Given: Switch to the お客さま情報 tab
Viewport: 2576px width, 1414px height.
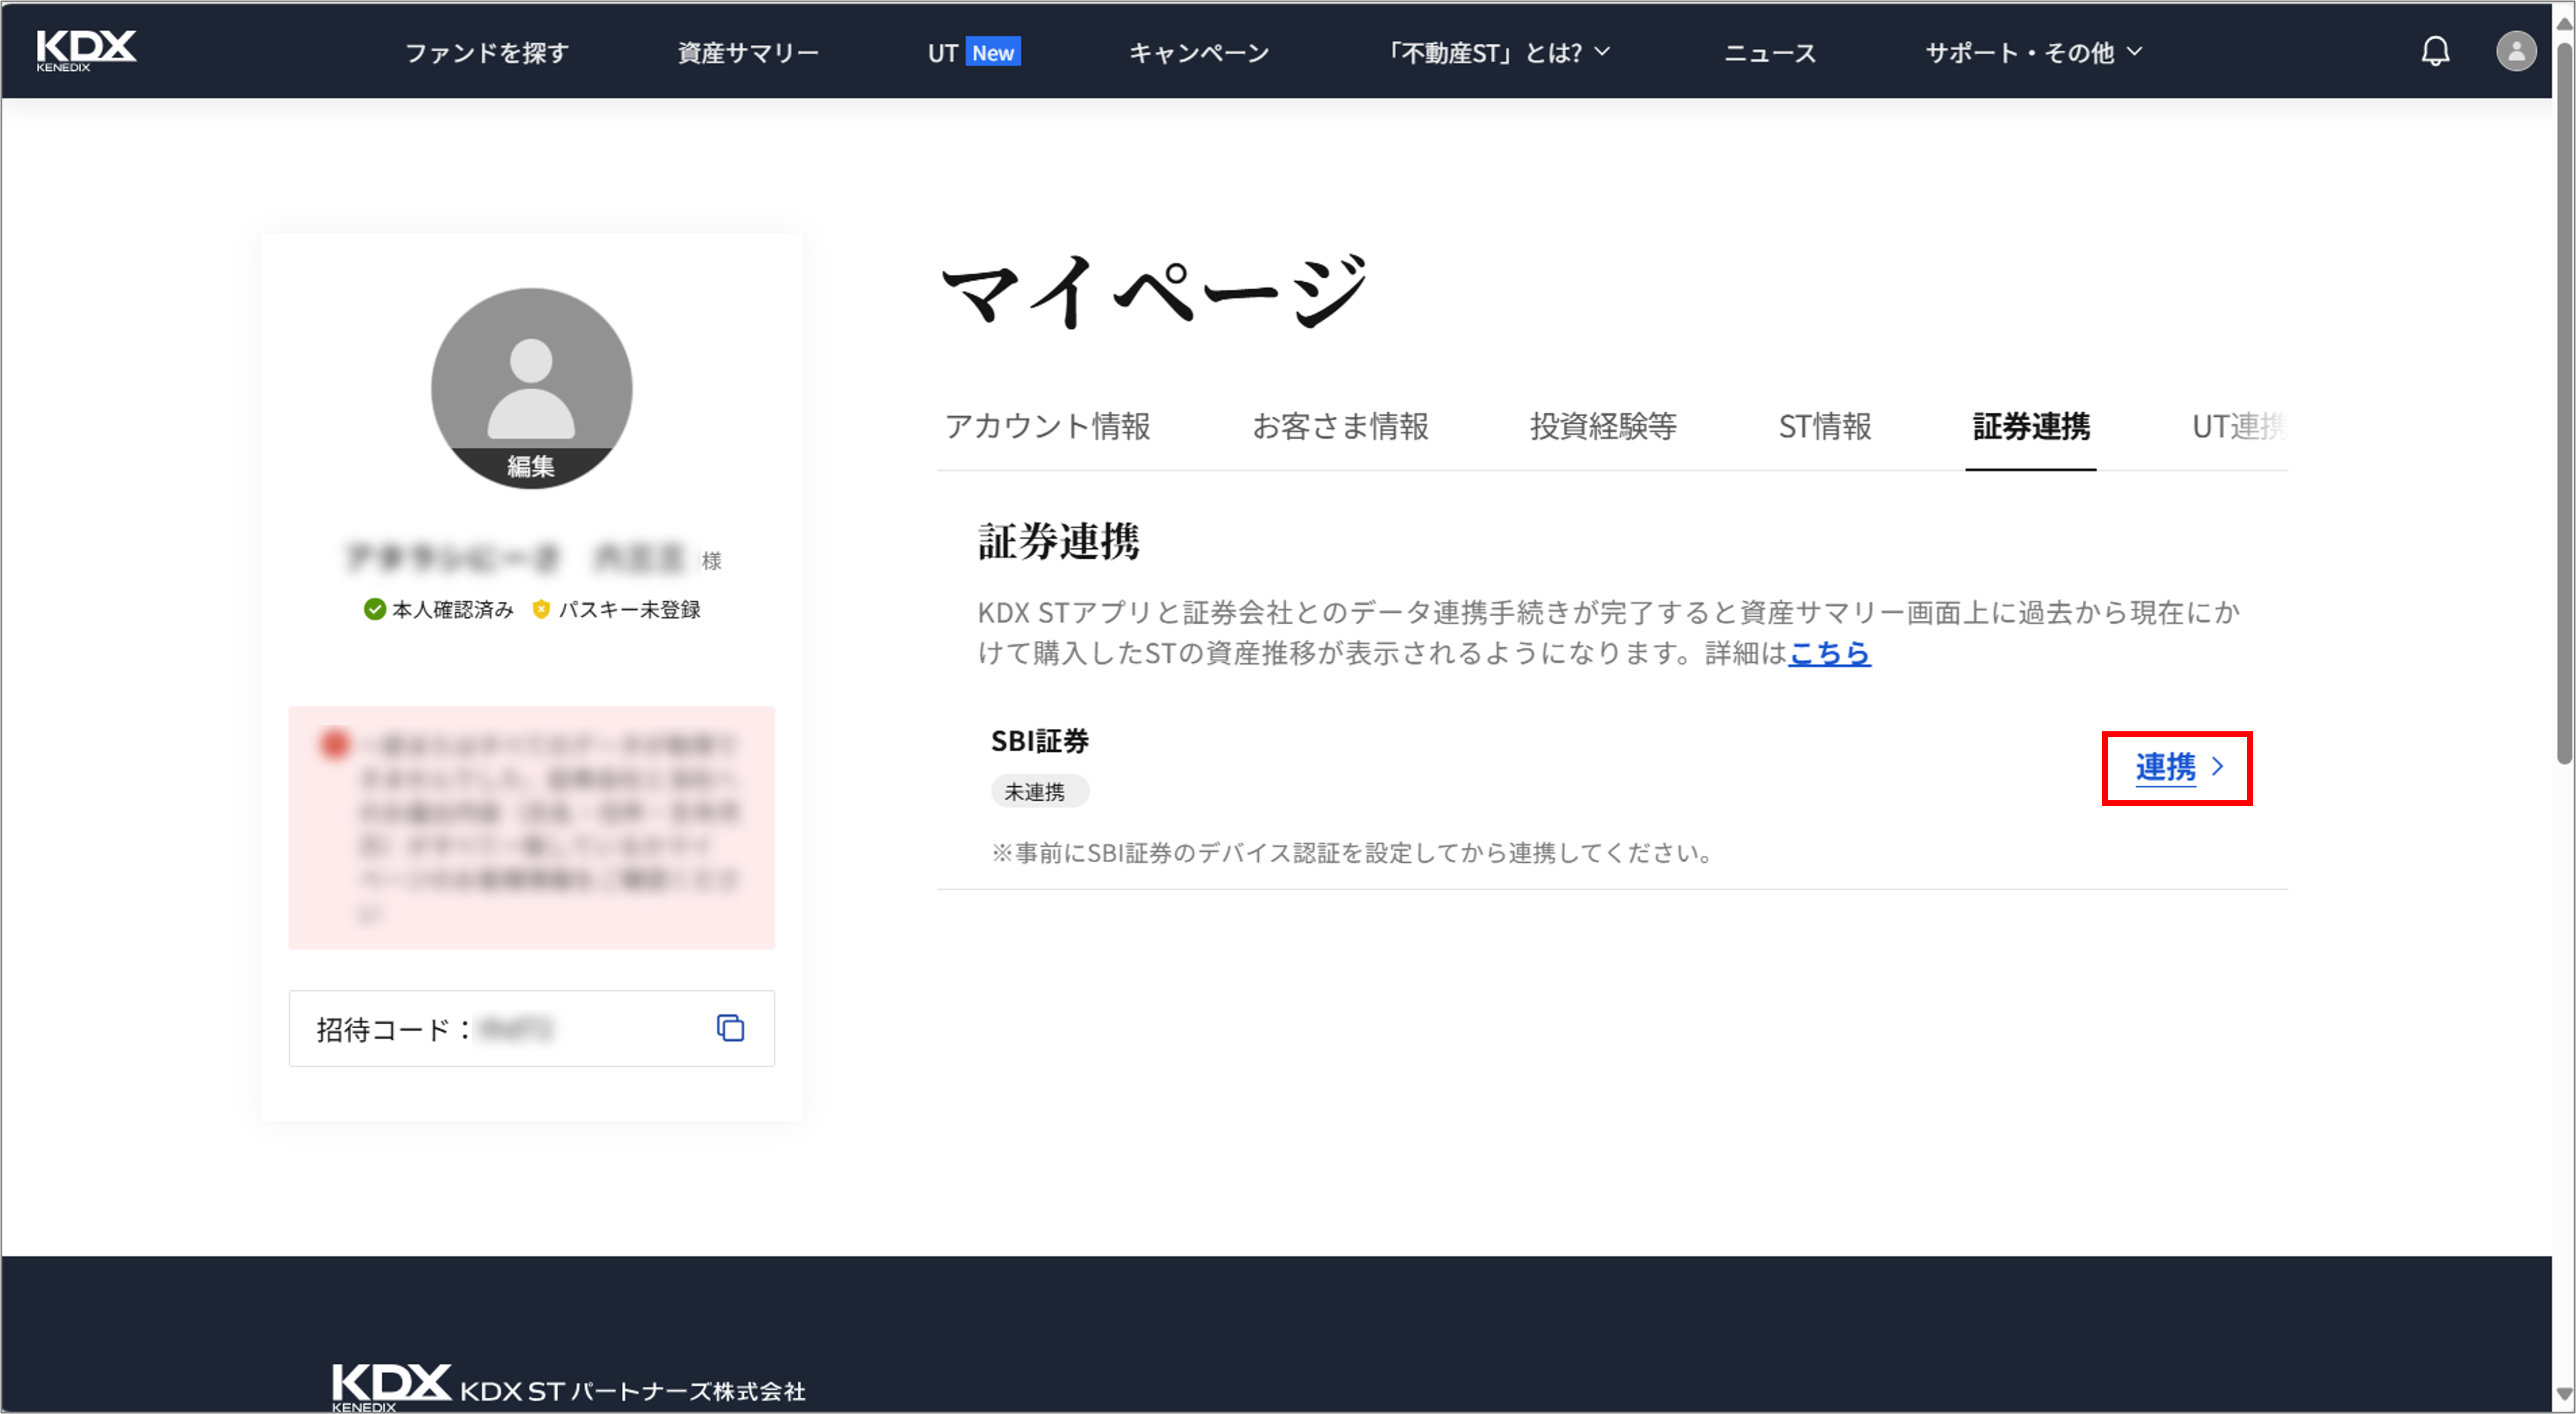Looking at the screenshot, I should (x=1340, y=426).
